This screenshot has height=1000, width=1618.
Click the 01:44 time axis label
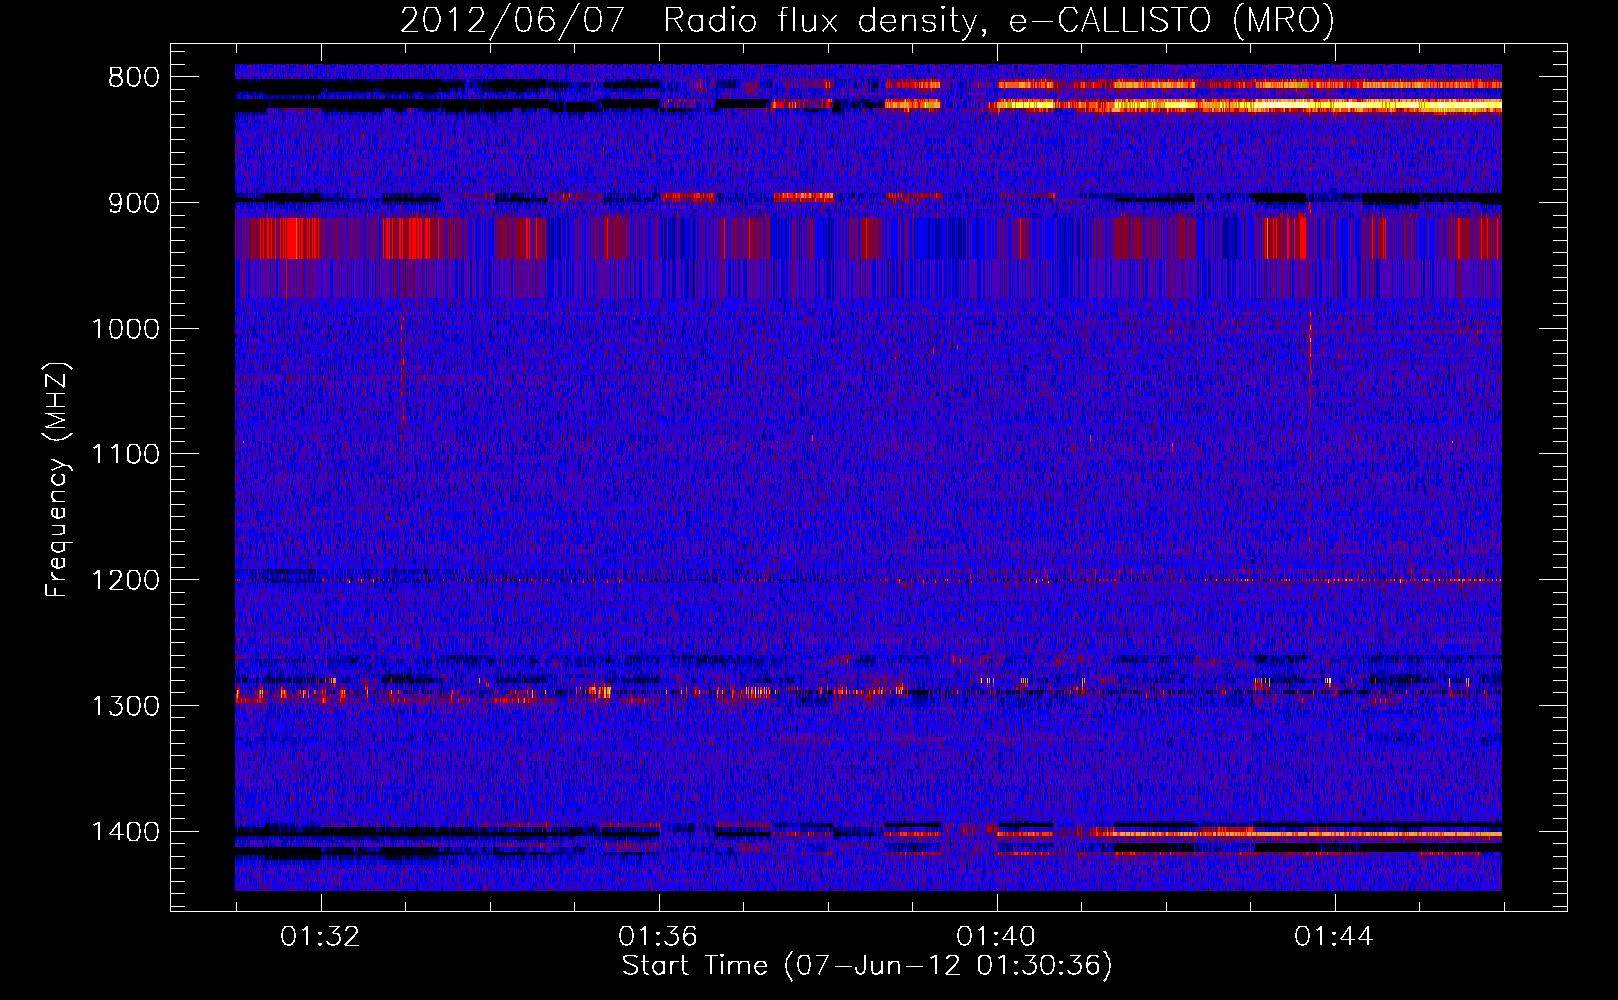coord(1334,937)
